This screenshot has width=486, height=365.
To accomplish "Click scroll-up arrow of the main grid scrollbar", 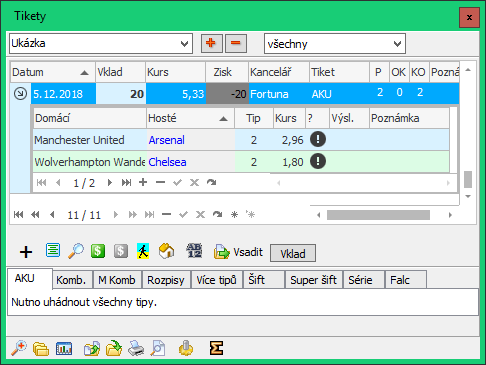I will 468,70.
